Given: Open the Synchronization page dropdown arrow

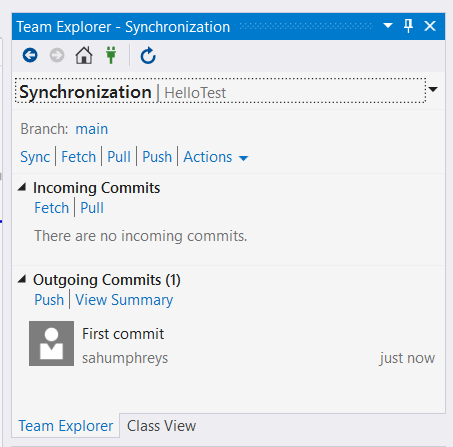Looking at the screenshot, I should 433,89.
